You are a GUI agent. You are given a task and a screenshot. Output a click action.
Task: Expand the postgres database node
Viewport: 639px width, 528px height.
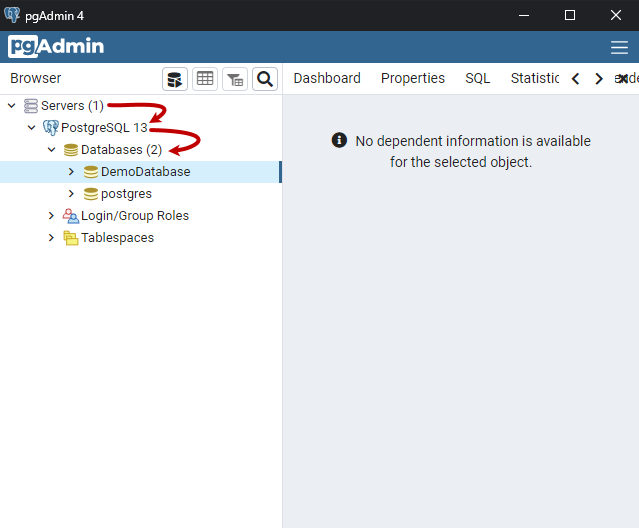71,194
